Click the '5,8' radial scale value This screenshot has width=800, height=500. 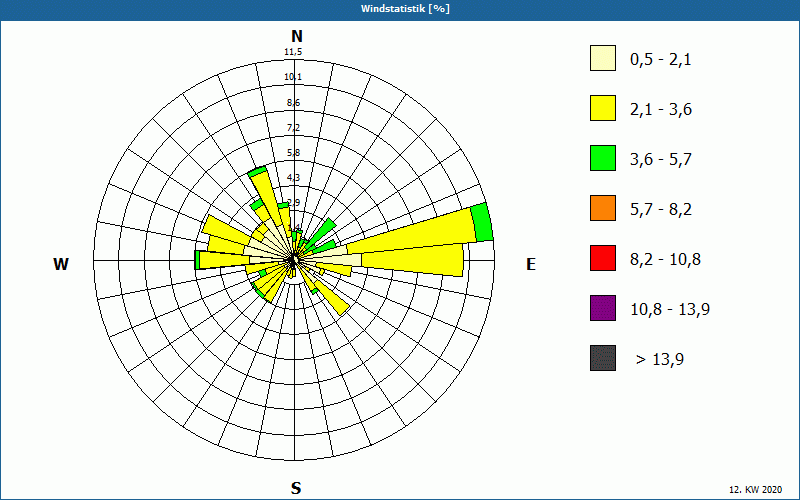[293, 153]
